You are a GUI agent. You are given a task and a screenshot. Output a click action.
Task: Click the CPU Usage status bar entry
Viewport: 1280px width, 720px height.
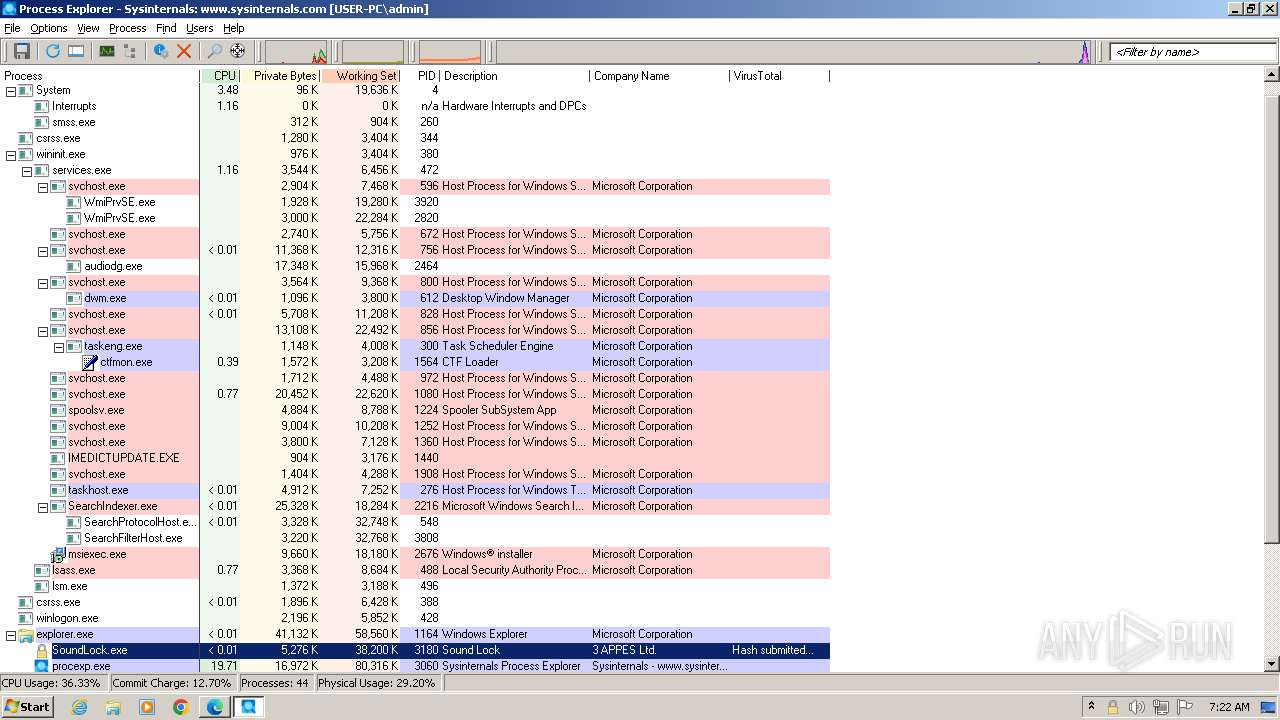coord(52,683)
